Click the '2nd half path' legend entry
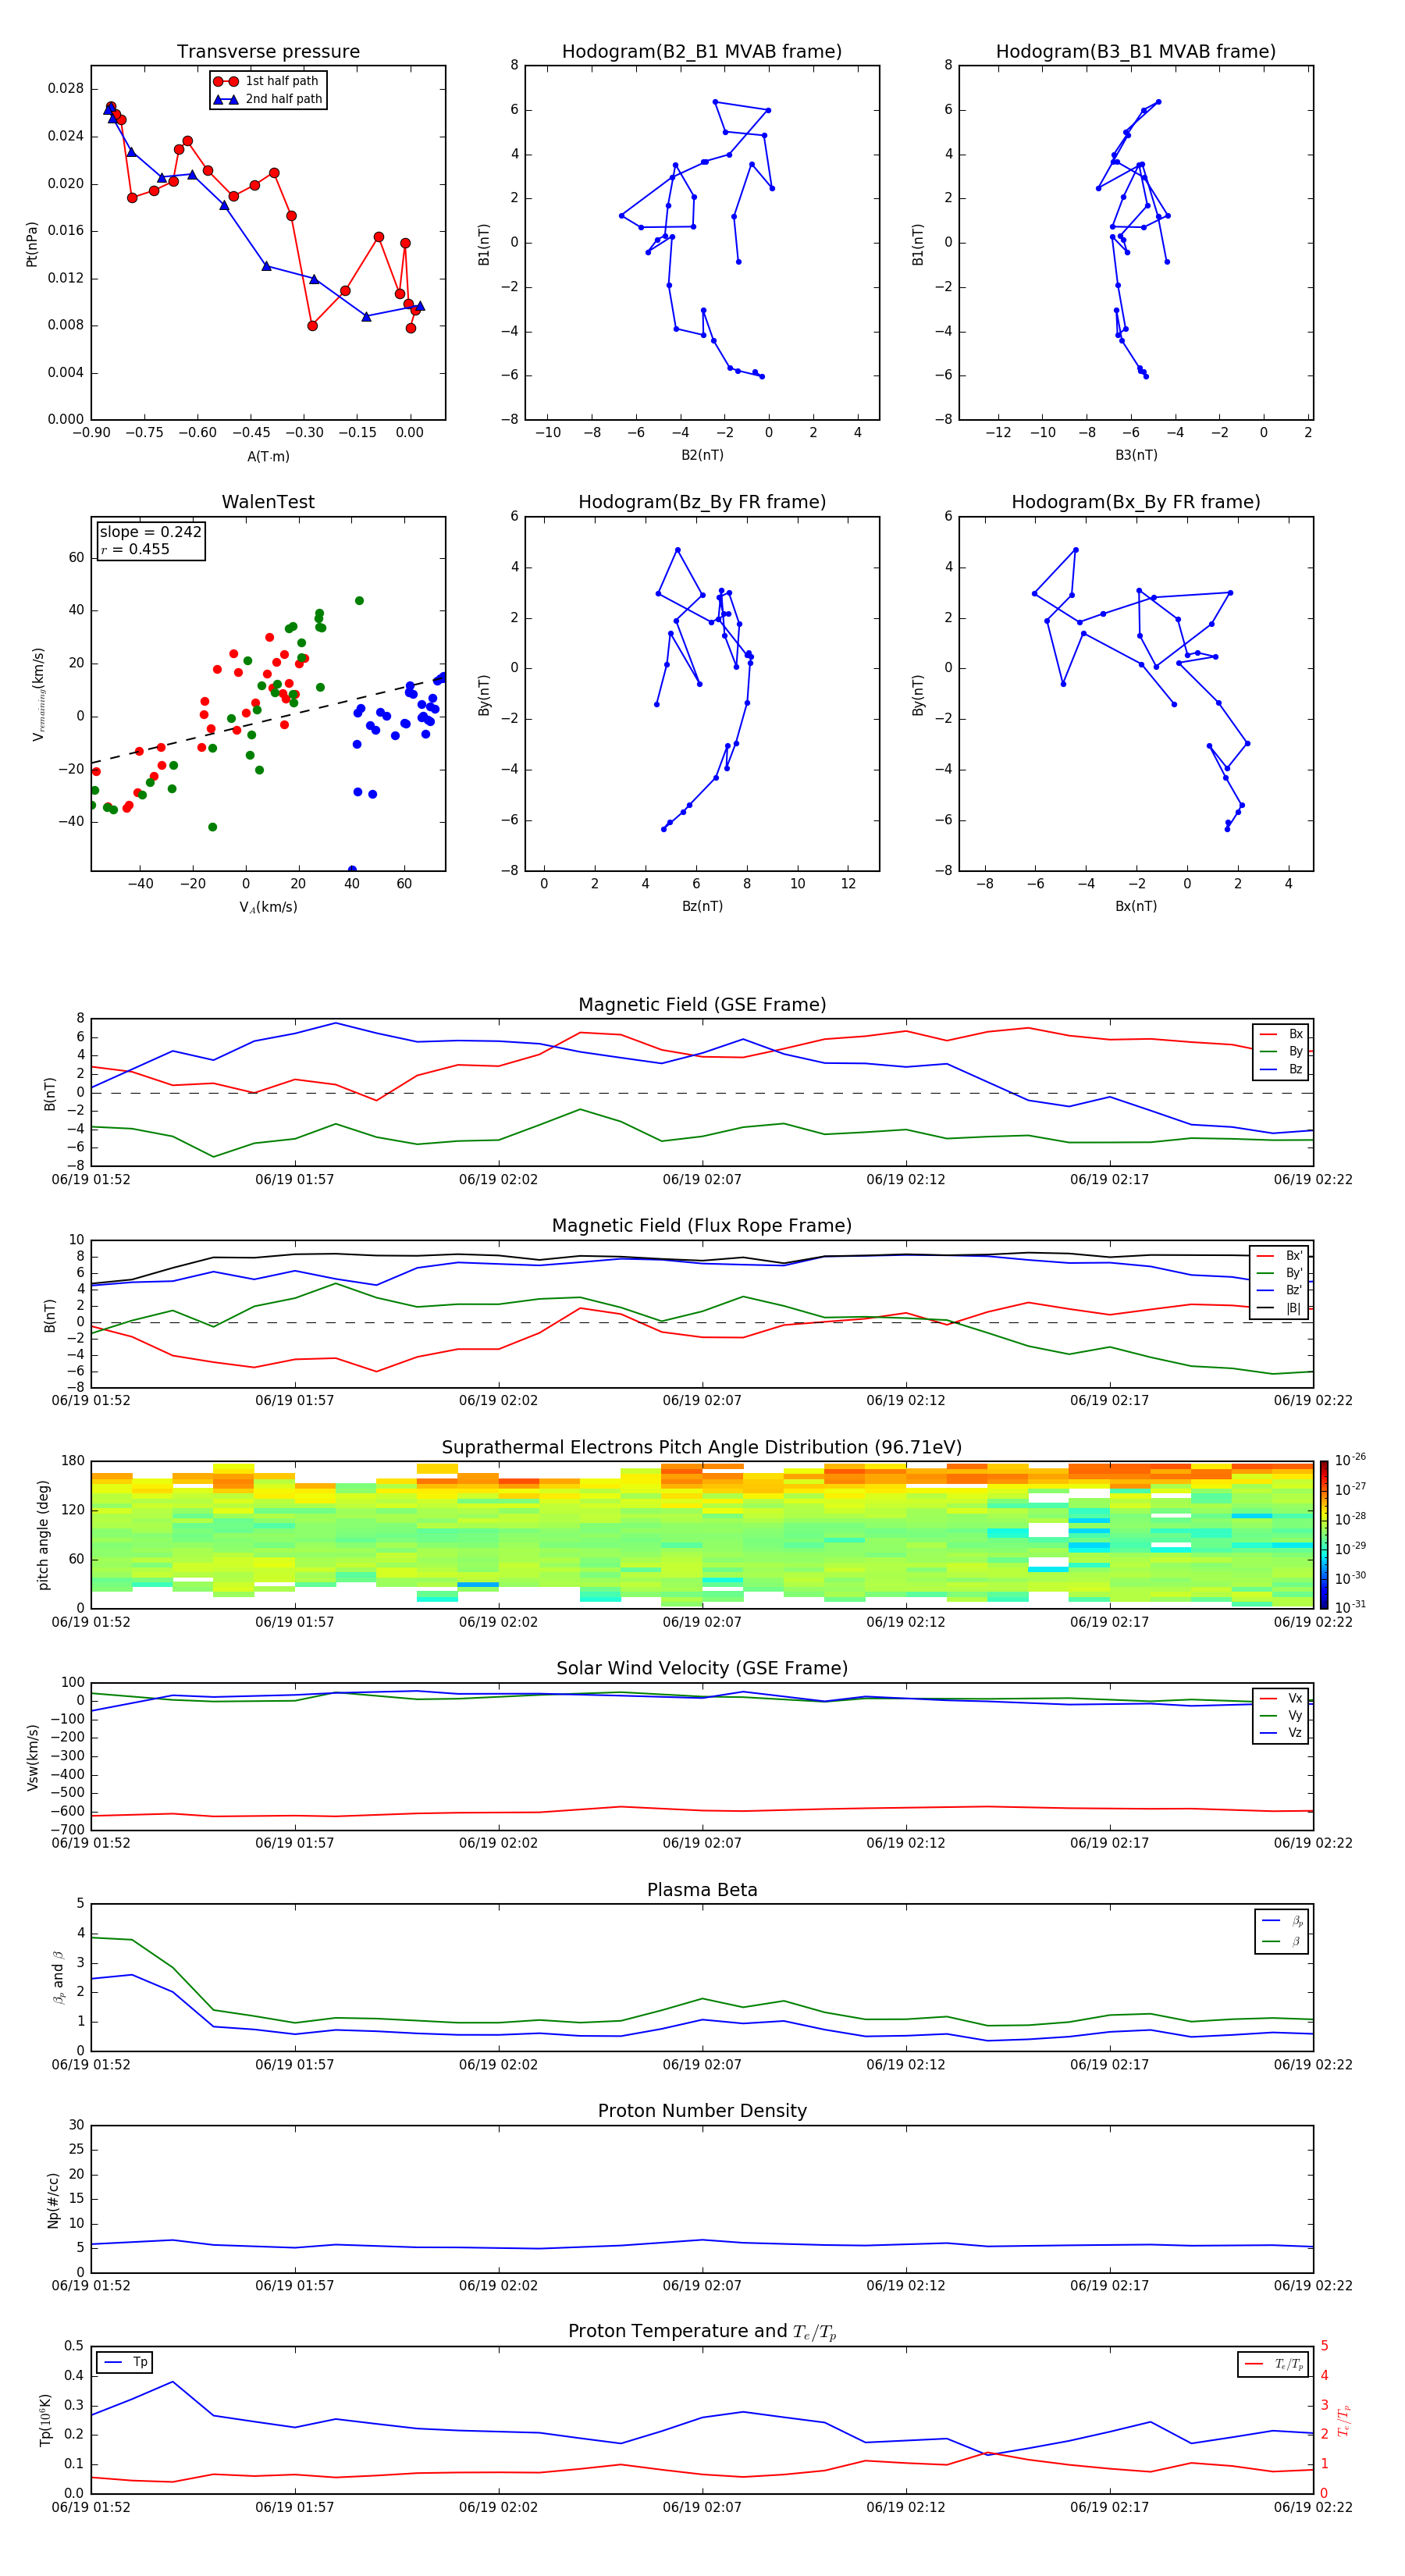This screenshot has width=1405, height=2576. [x=267, y=99]
